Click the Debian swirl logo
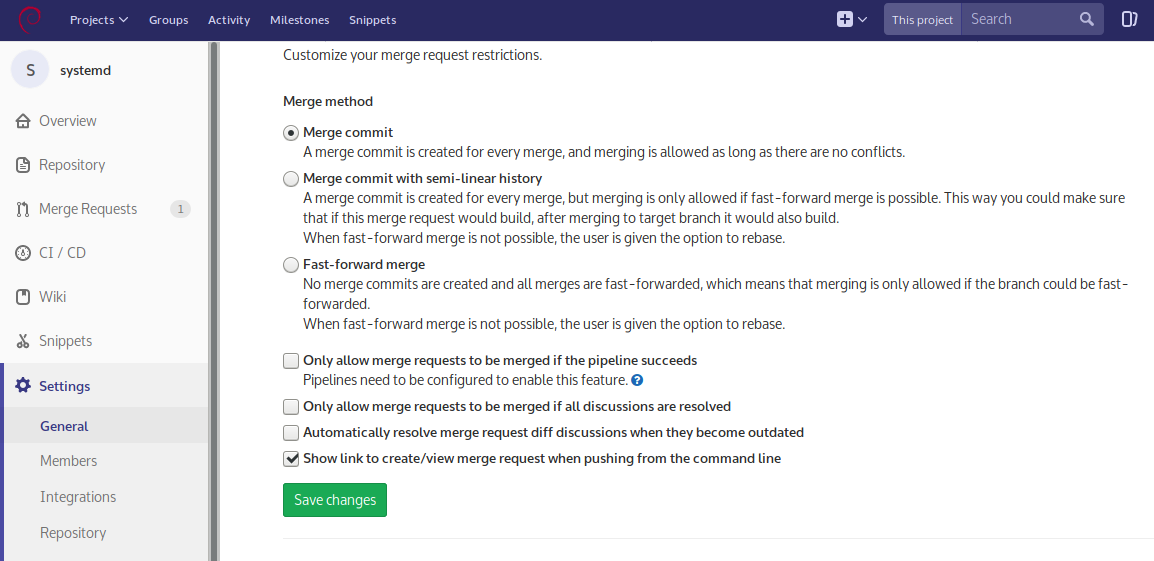Viewport: 1154px width, 561px height. tap(29, 19)
